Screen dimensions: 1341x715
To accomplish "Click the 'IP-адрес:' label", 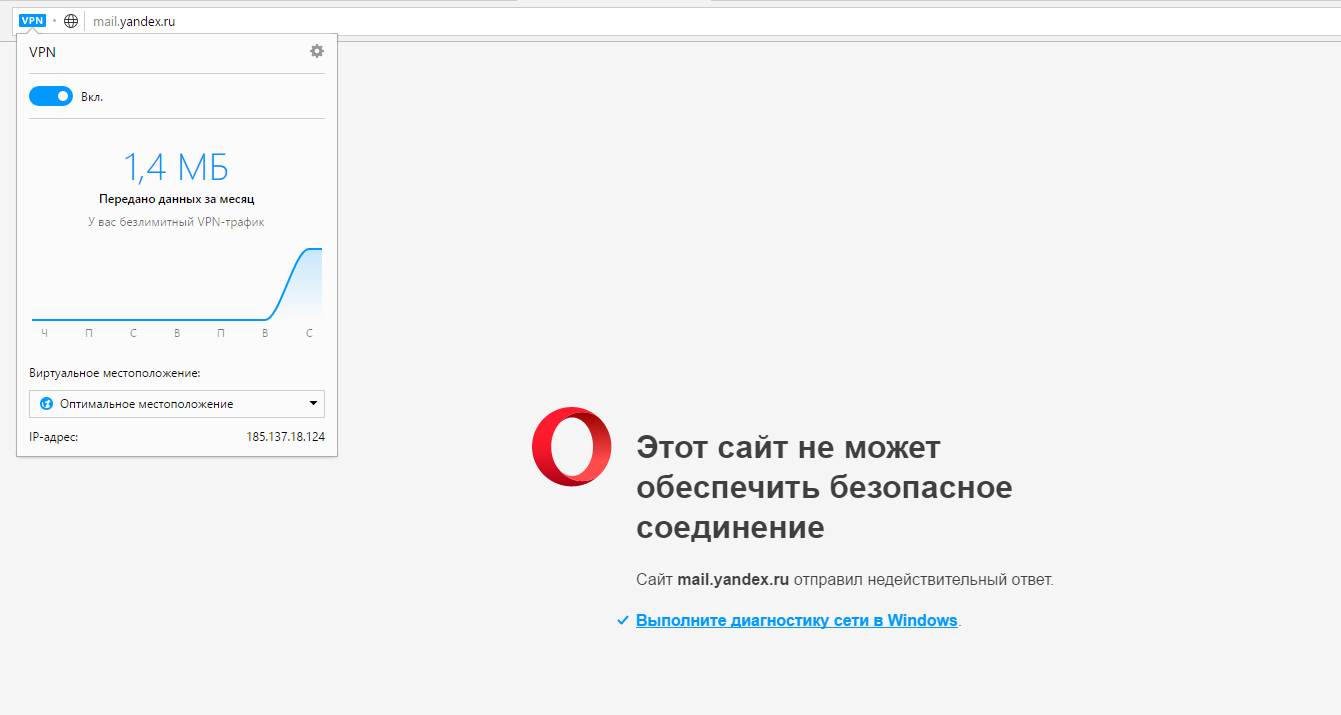I will (54, 437).
